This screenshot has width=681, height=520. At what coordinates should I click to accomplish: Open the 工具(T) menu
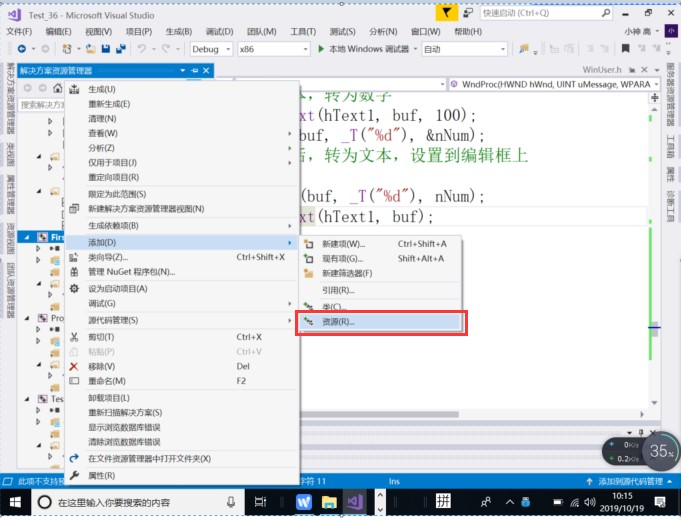click(303, 31)
